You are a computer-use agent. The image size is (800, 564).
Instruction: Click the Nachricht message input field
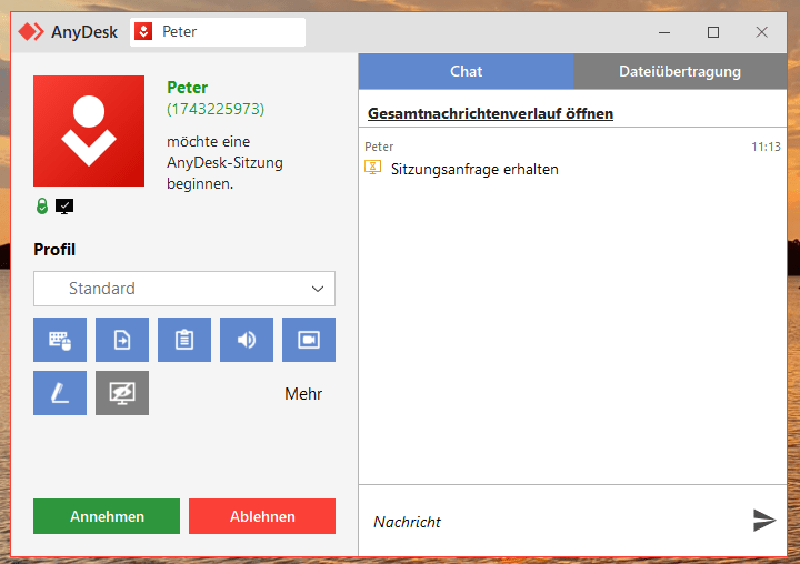click(550, 521)
